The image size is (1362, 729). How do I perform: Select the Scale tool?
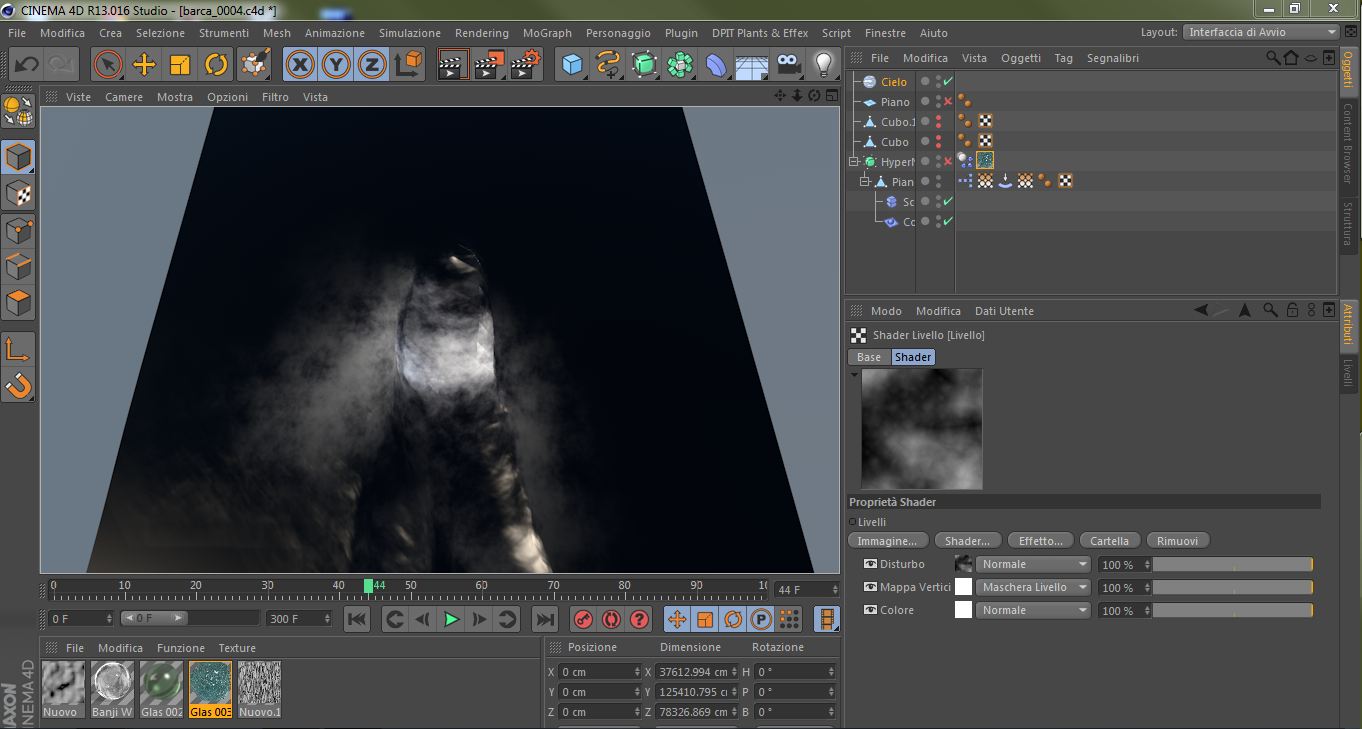click(180, 65)
